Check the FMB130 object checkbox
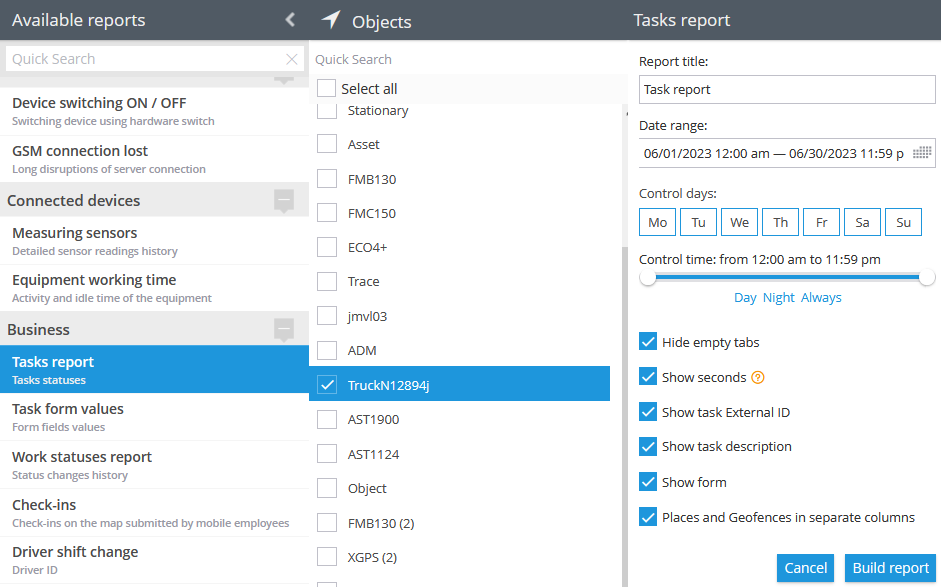 (326, 179)
